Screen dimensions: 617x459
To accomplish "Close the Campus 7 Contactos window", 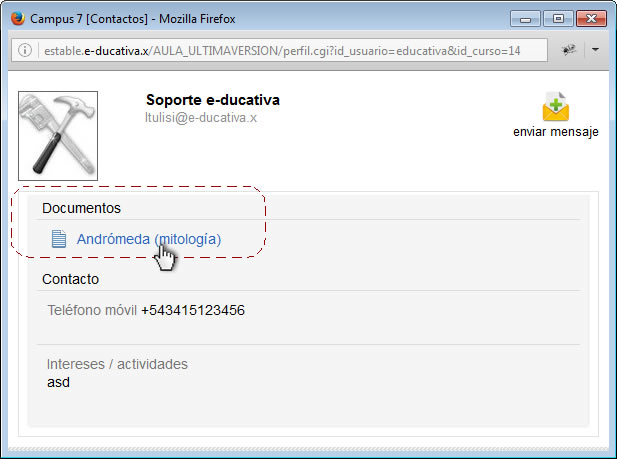I will [x=591, y=19].
